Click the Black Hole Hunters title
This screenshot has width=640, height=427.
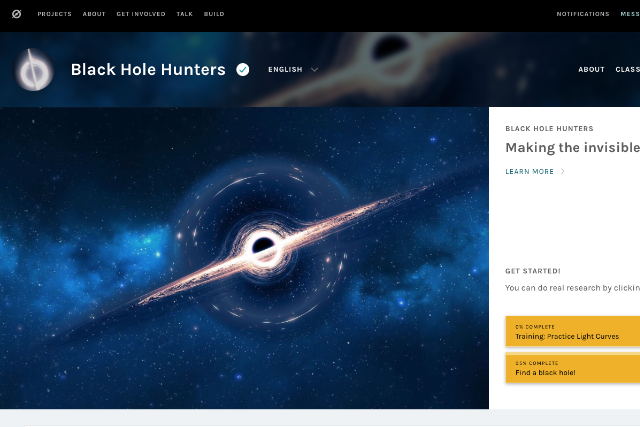pos(149,70)
